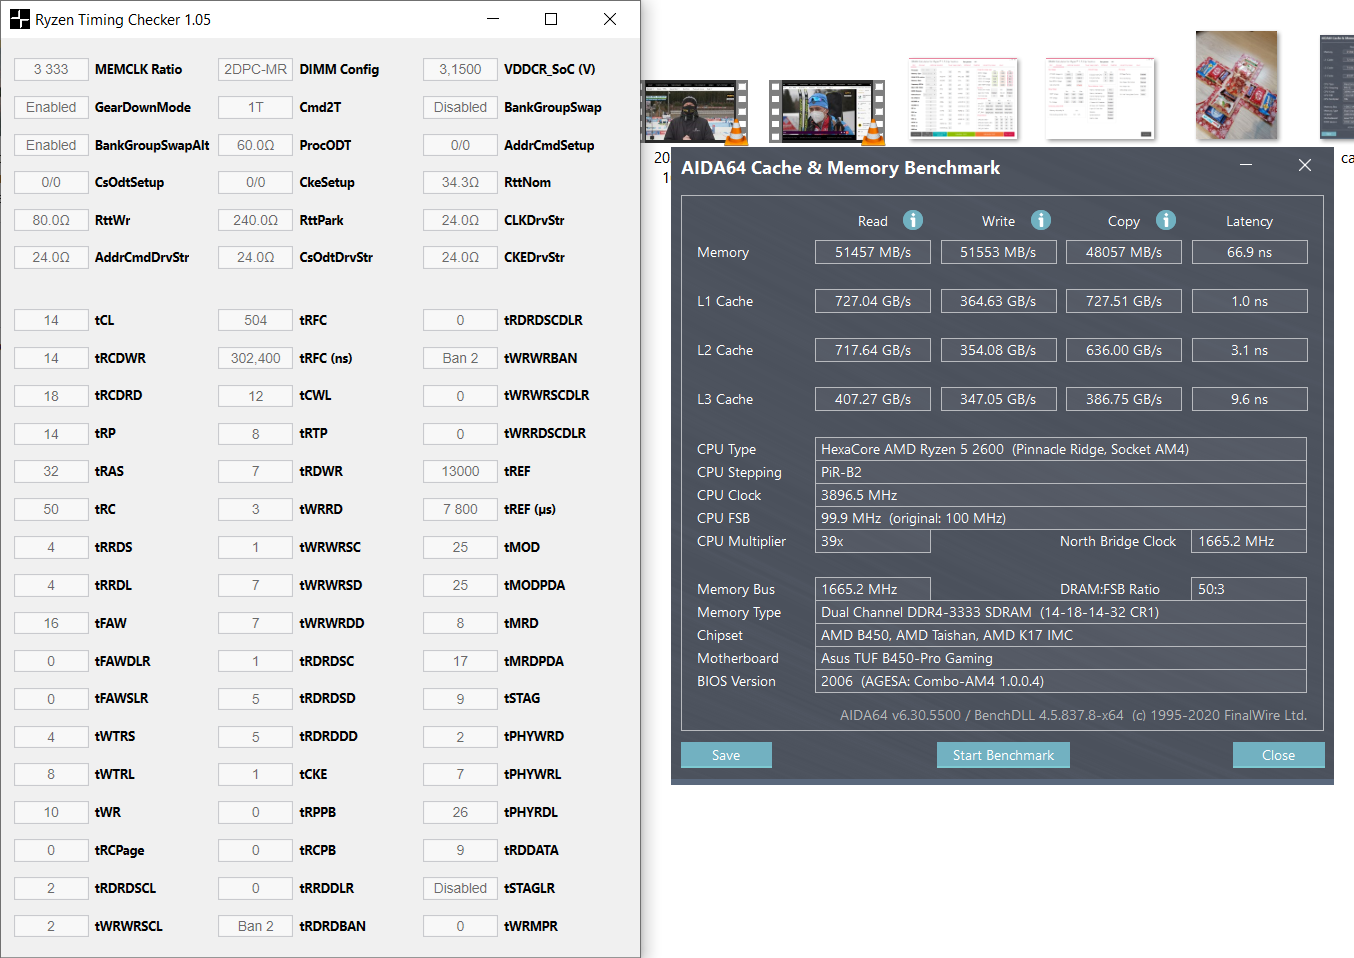The height and width of the screenshot is (958, 1354).
Task: Open the first pink spreadsheet image thumbnail
Action: pos(963,98)
